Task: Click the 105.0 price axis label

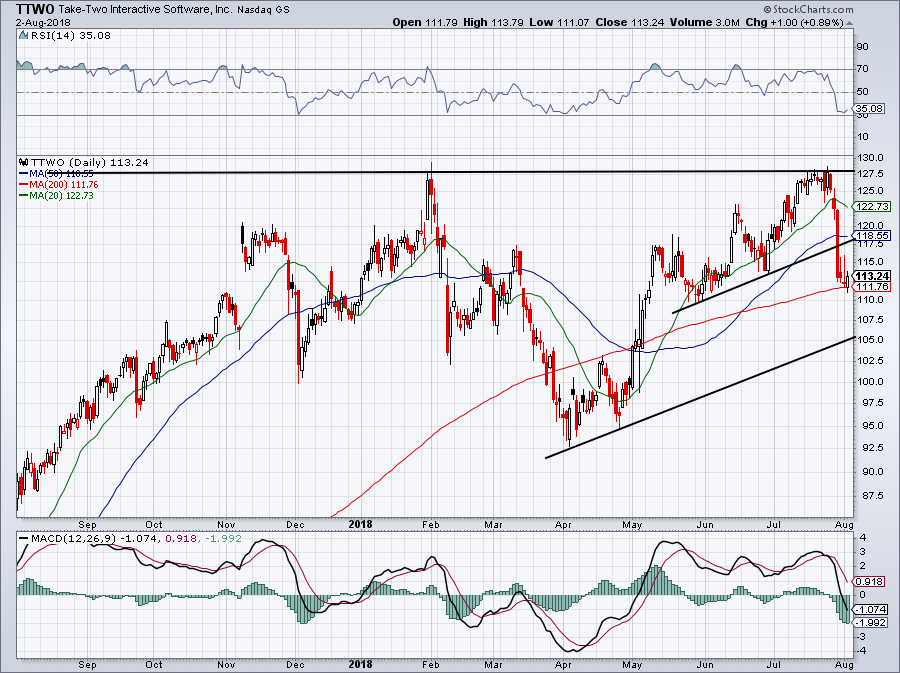Action: (x=869, y=339)
